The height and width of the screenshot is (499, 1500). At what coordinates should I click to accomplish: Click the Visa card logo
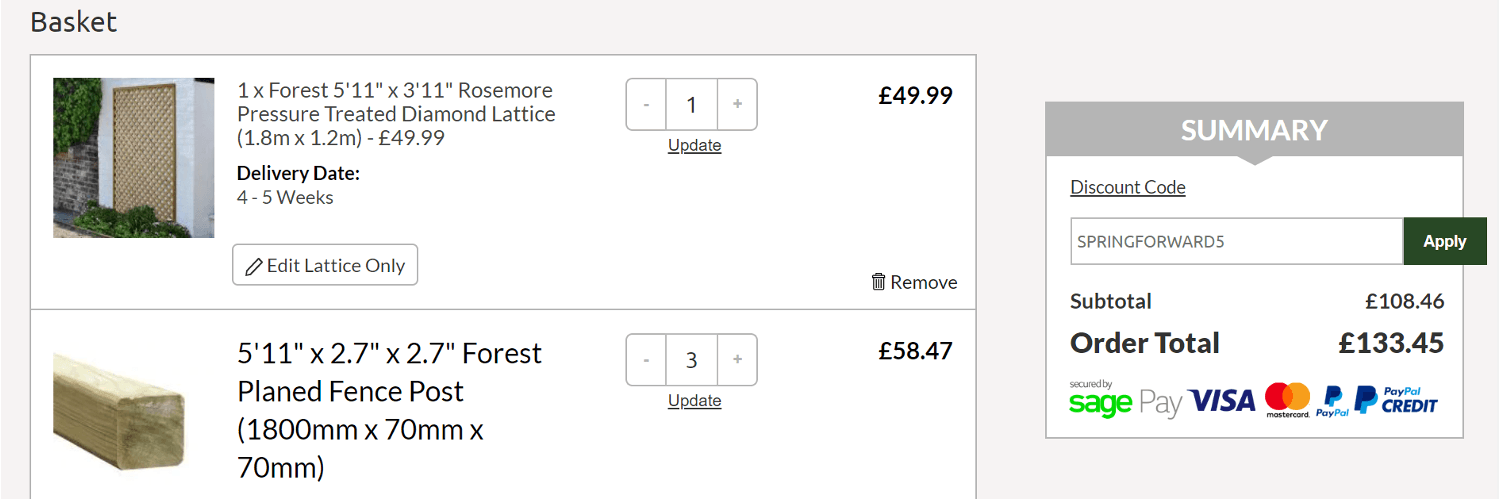(x=1221, y=401)
